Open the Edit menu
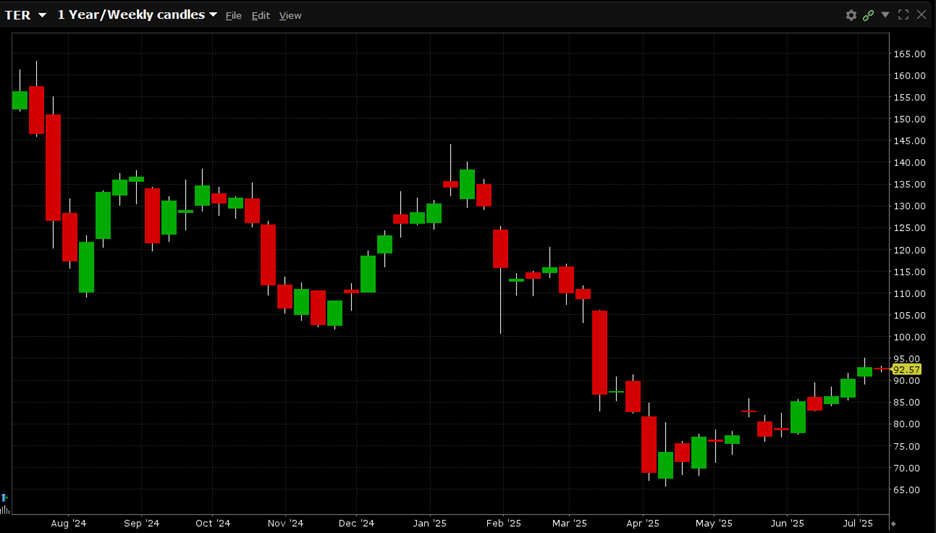This screenshot has height=533, width=936. pos(260,16)
